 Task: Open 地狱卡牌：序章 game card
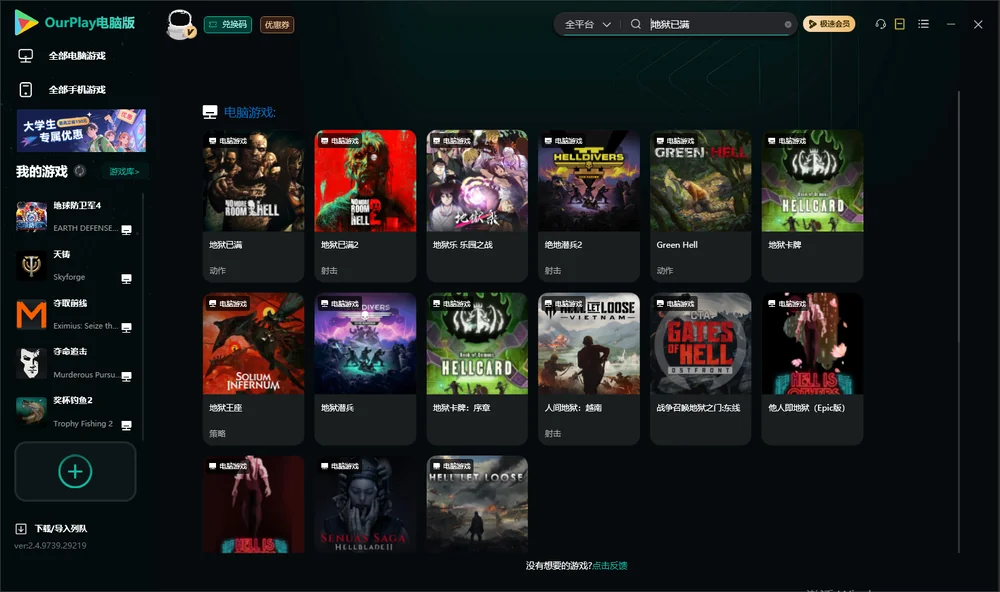(477, 369)
